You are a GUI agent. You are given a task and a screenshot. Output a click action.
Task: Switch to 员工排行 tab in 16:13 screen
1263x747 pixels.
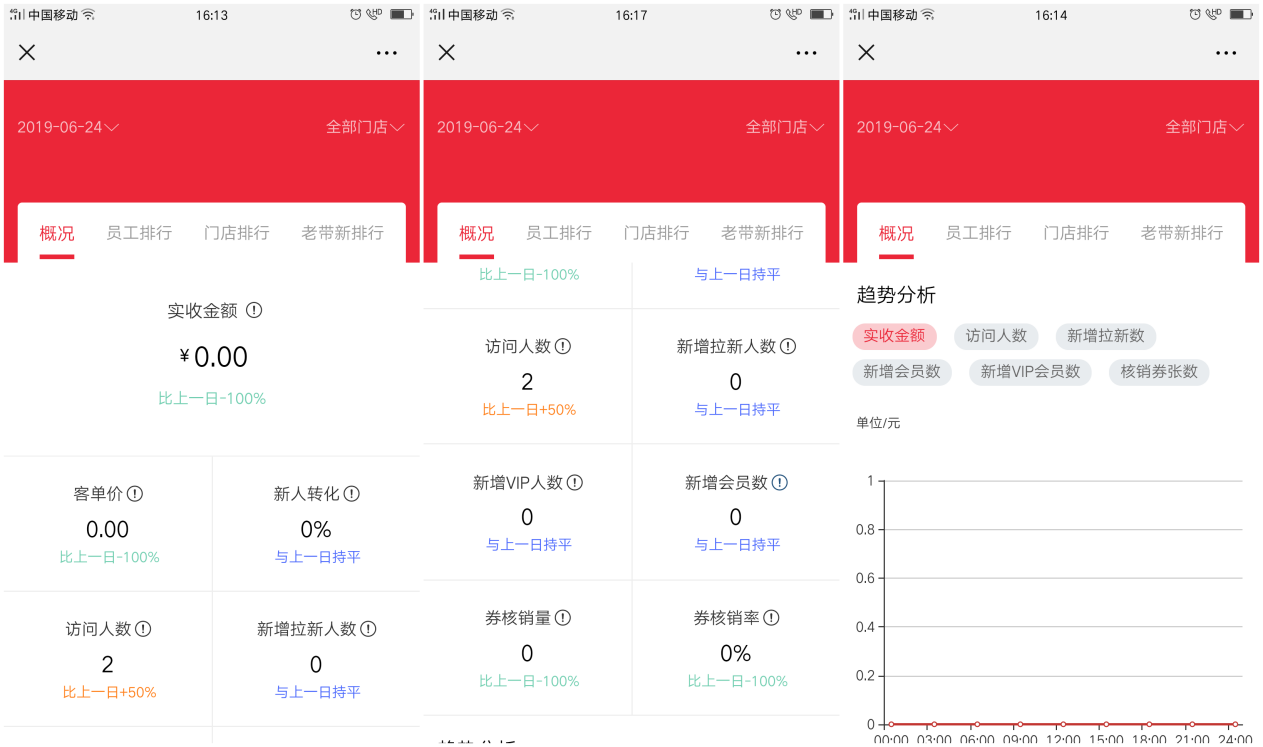(139, 233)
